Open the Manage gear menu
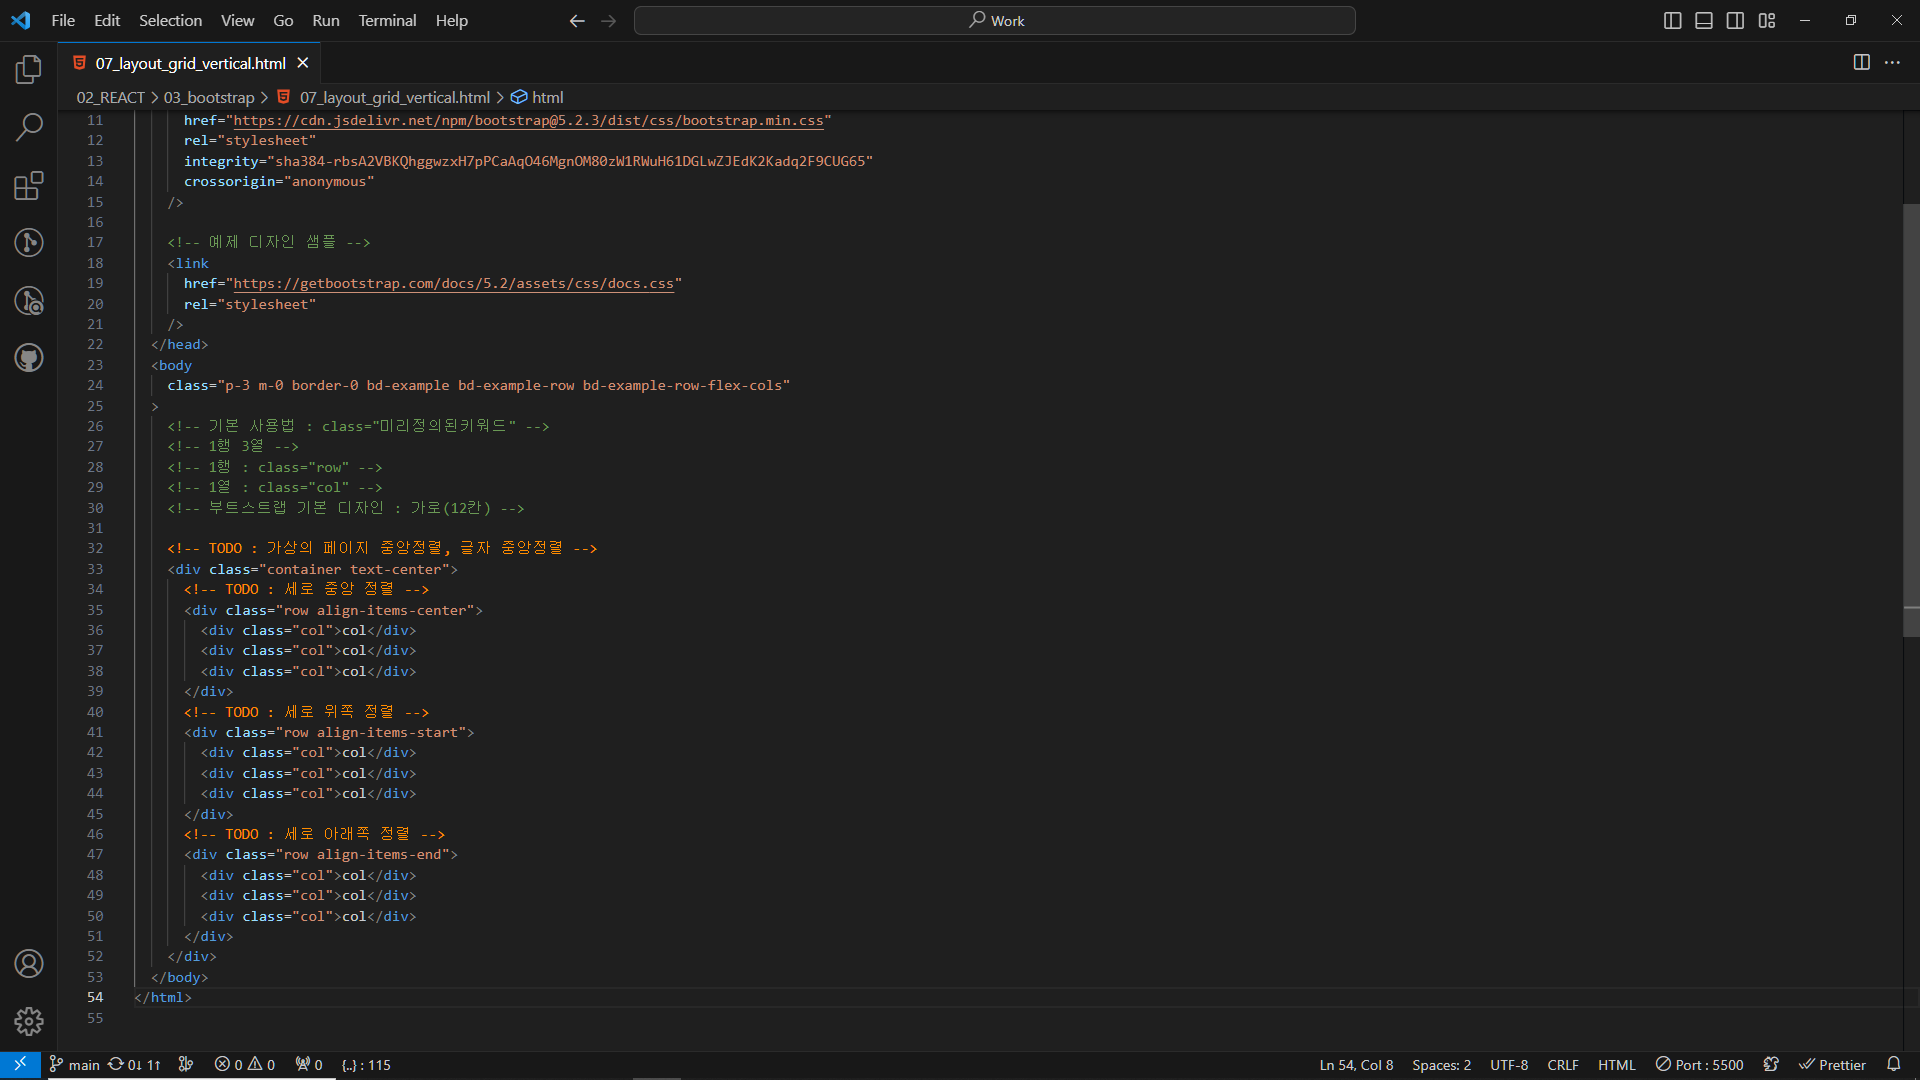 pos(29,1021)
